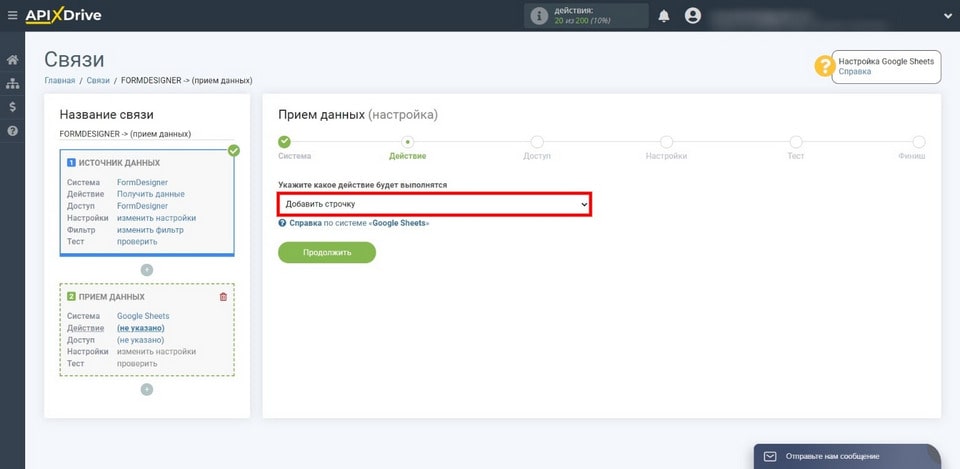
Task: Open the Добавить строчку action dropdown
Action: tap(434, 204)
